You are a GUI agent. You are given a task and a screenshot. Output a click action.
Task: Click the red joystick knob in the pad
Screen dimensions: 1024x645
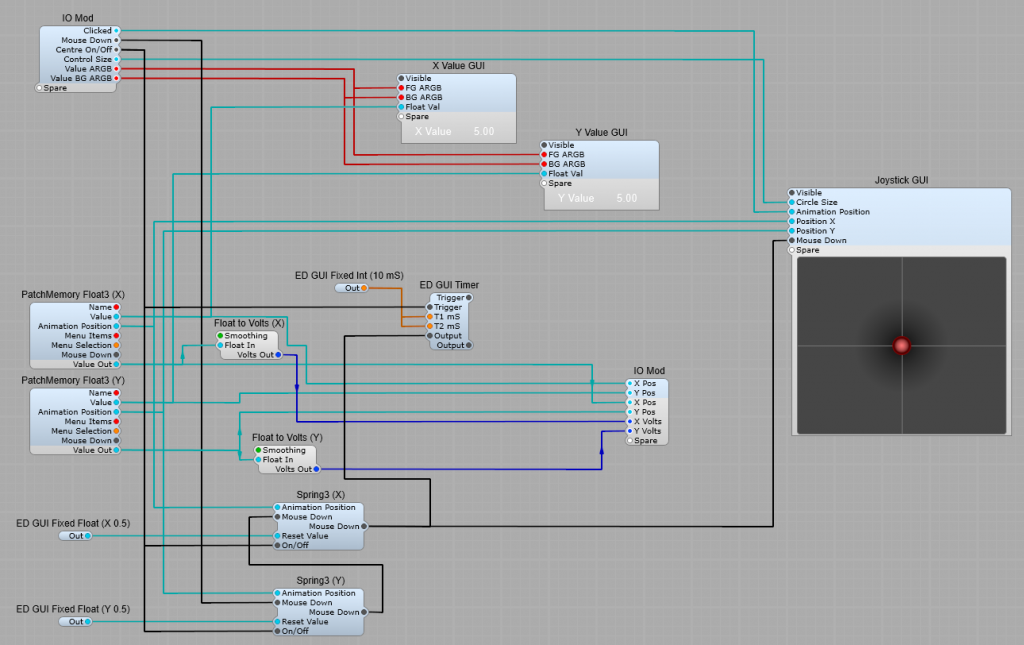901,345
